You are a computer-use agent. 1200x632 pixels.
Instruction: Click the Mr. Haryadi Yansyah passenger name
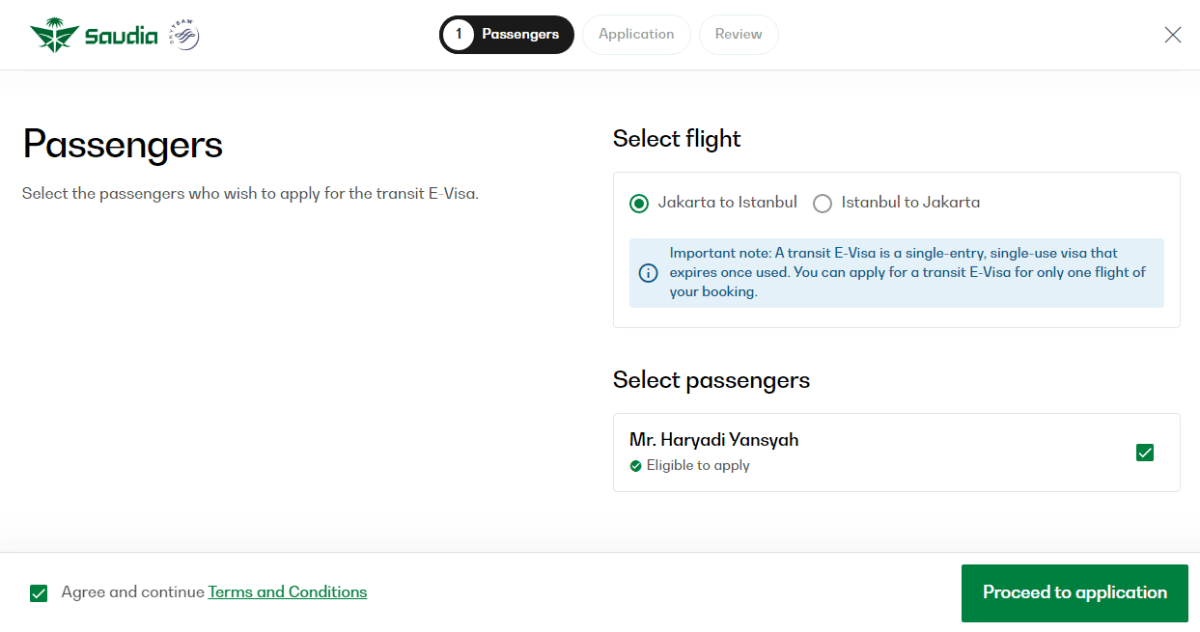(x=714, y=440)
